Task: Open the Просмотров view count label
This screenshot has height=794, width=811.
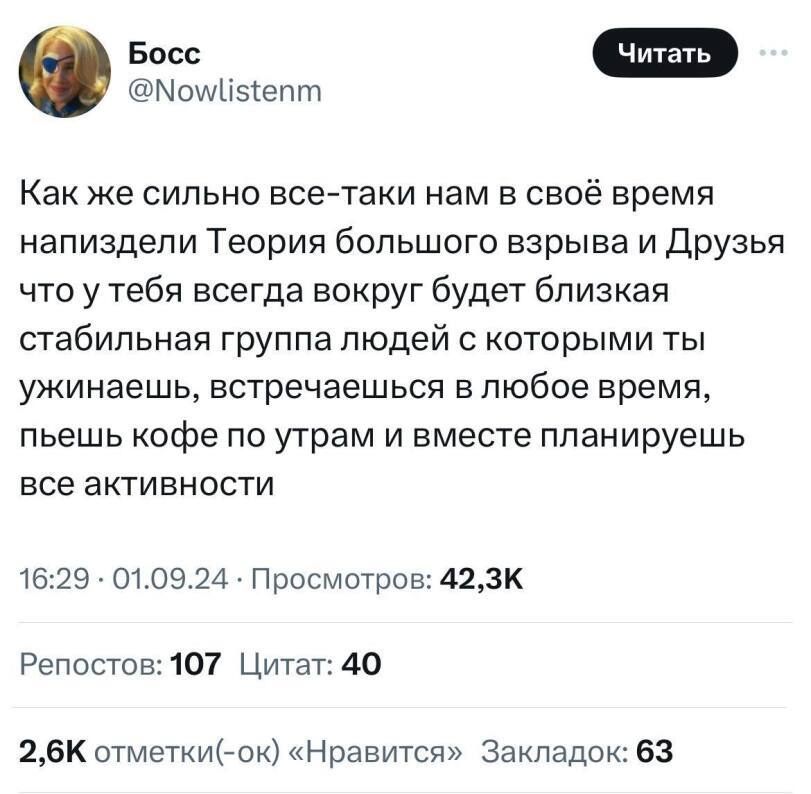Action: coord(339,578)
